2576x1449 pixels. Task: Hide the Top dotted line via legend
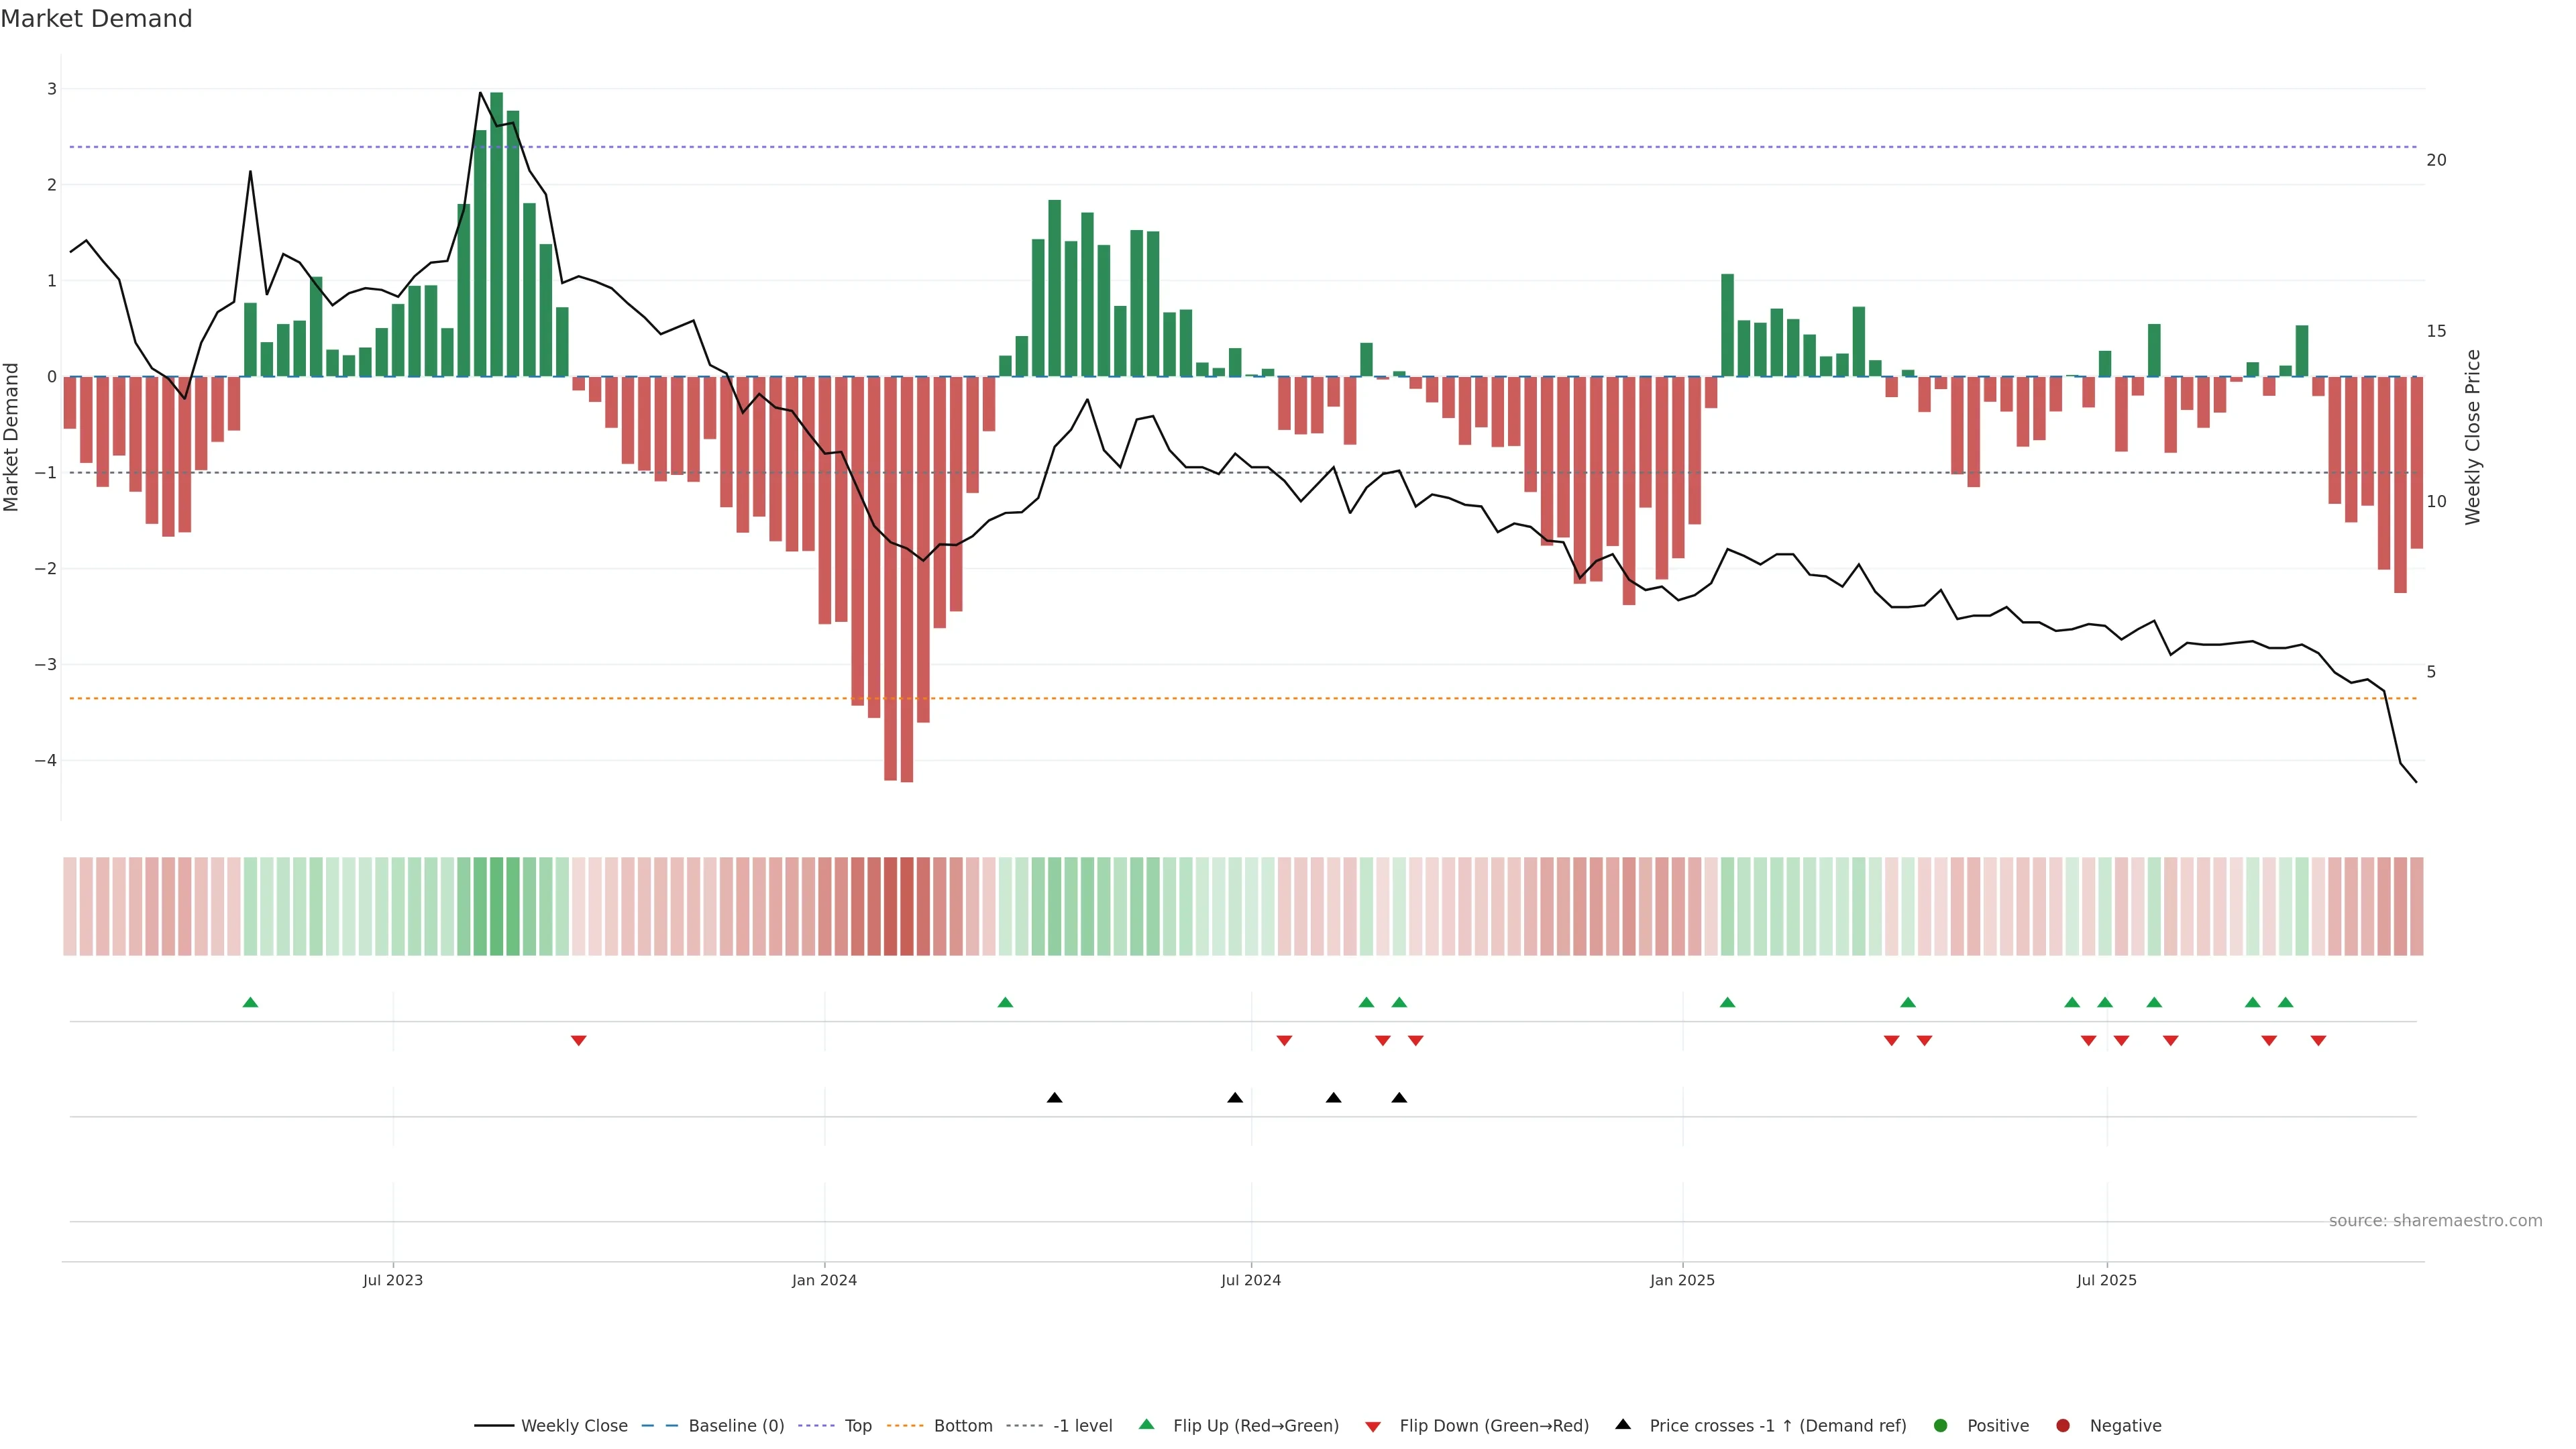point(857,1426)
